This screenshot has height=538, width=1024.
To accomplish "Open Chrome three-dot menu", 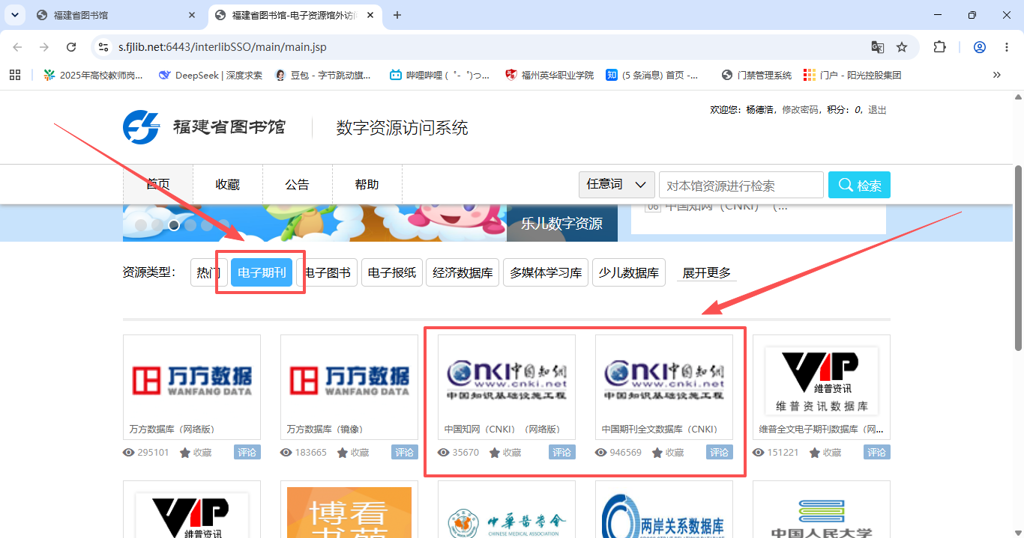I will tap(1006, 47).
